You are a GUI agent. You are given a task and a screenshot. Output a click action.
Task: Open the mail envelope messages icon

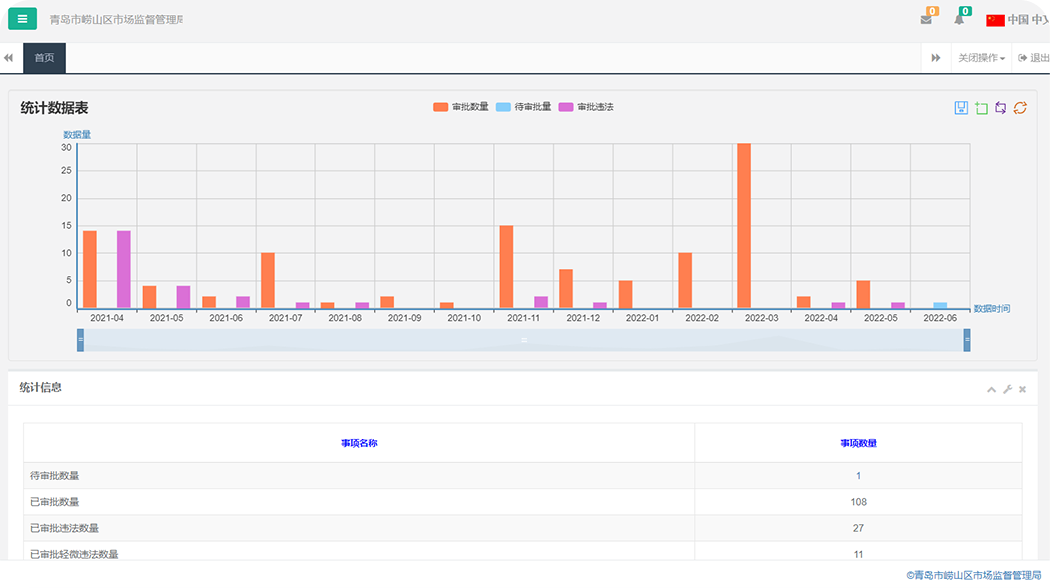coord(926,20)
